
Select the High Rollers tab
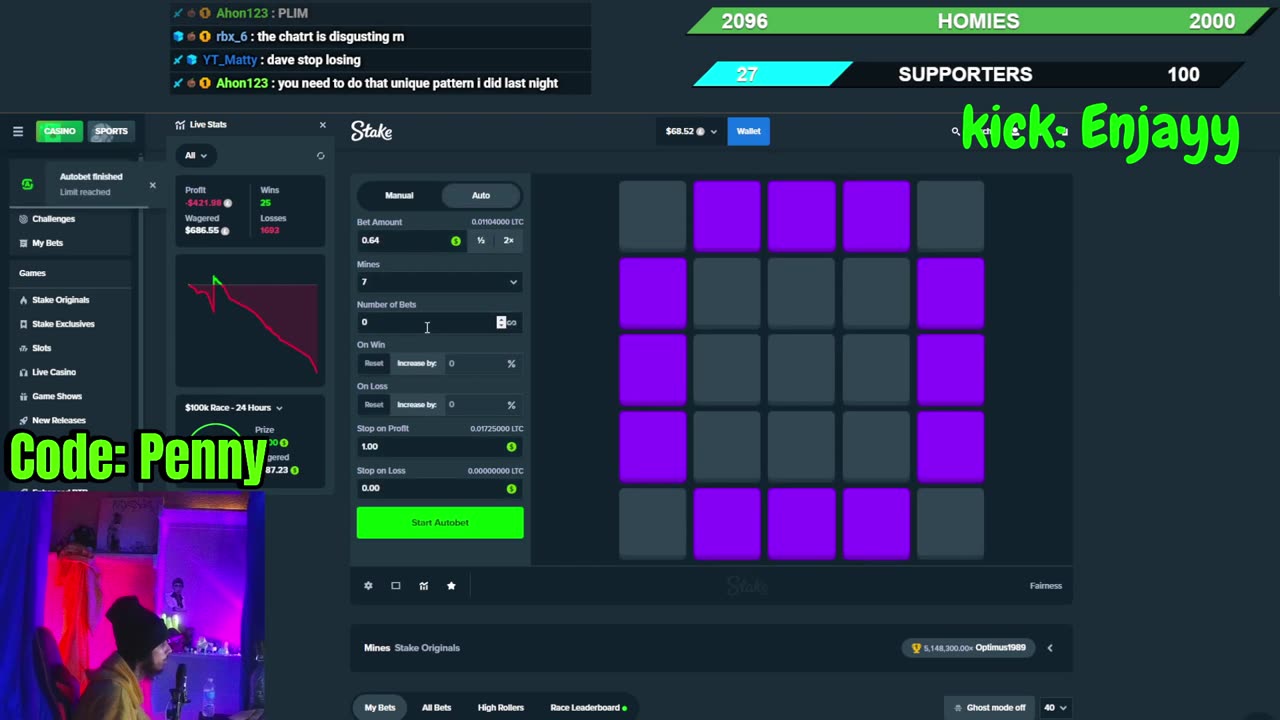(x=501, y=708)
